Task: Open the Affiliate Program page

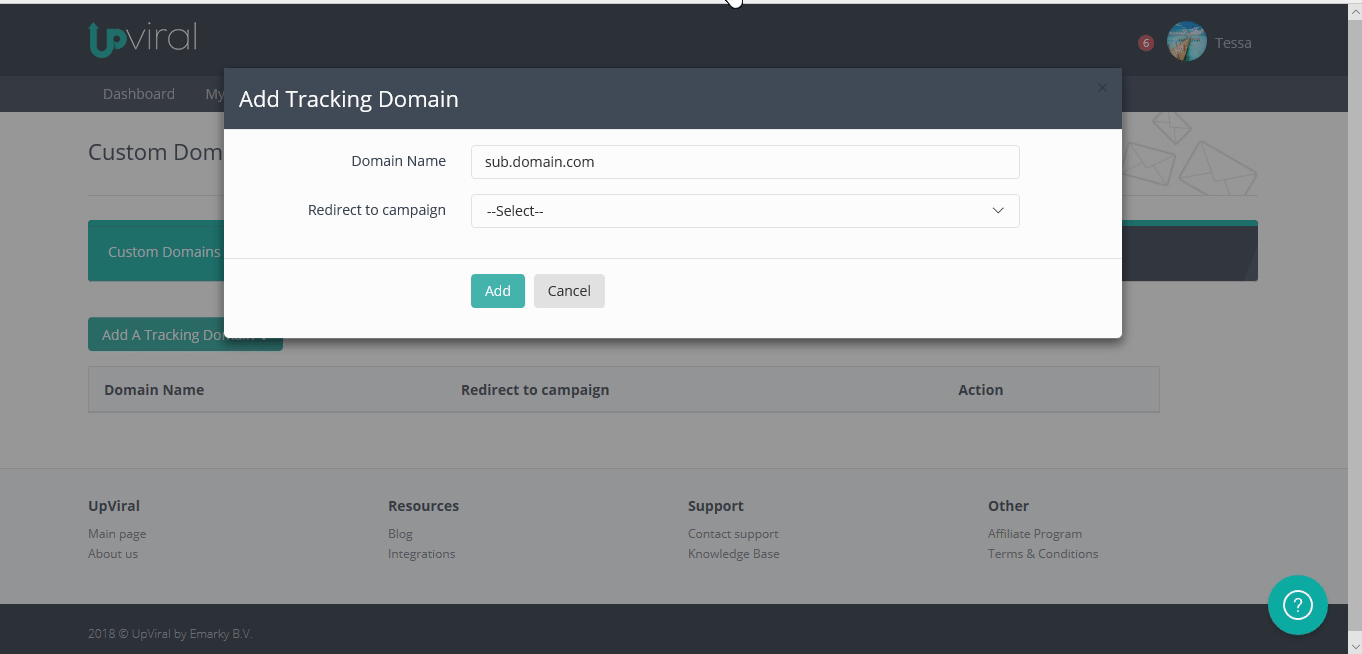Action: 1035,533
